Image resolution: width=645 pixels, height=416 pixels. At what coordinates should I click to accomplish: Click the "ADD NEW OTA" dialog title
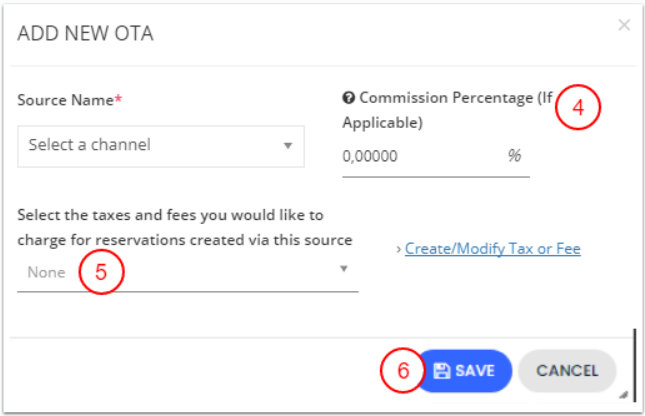coord(85,33)
